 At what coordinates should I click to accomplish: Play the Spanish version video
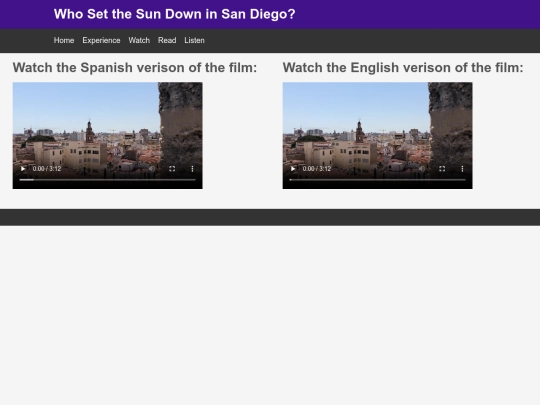point(23,169)
